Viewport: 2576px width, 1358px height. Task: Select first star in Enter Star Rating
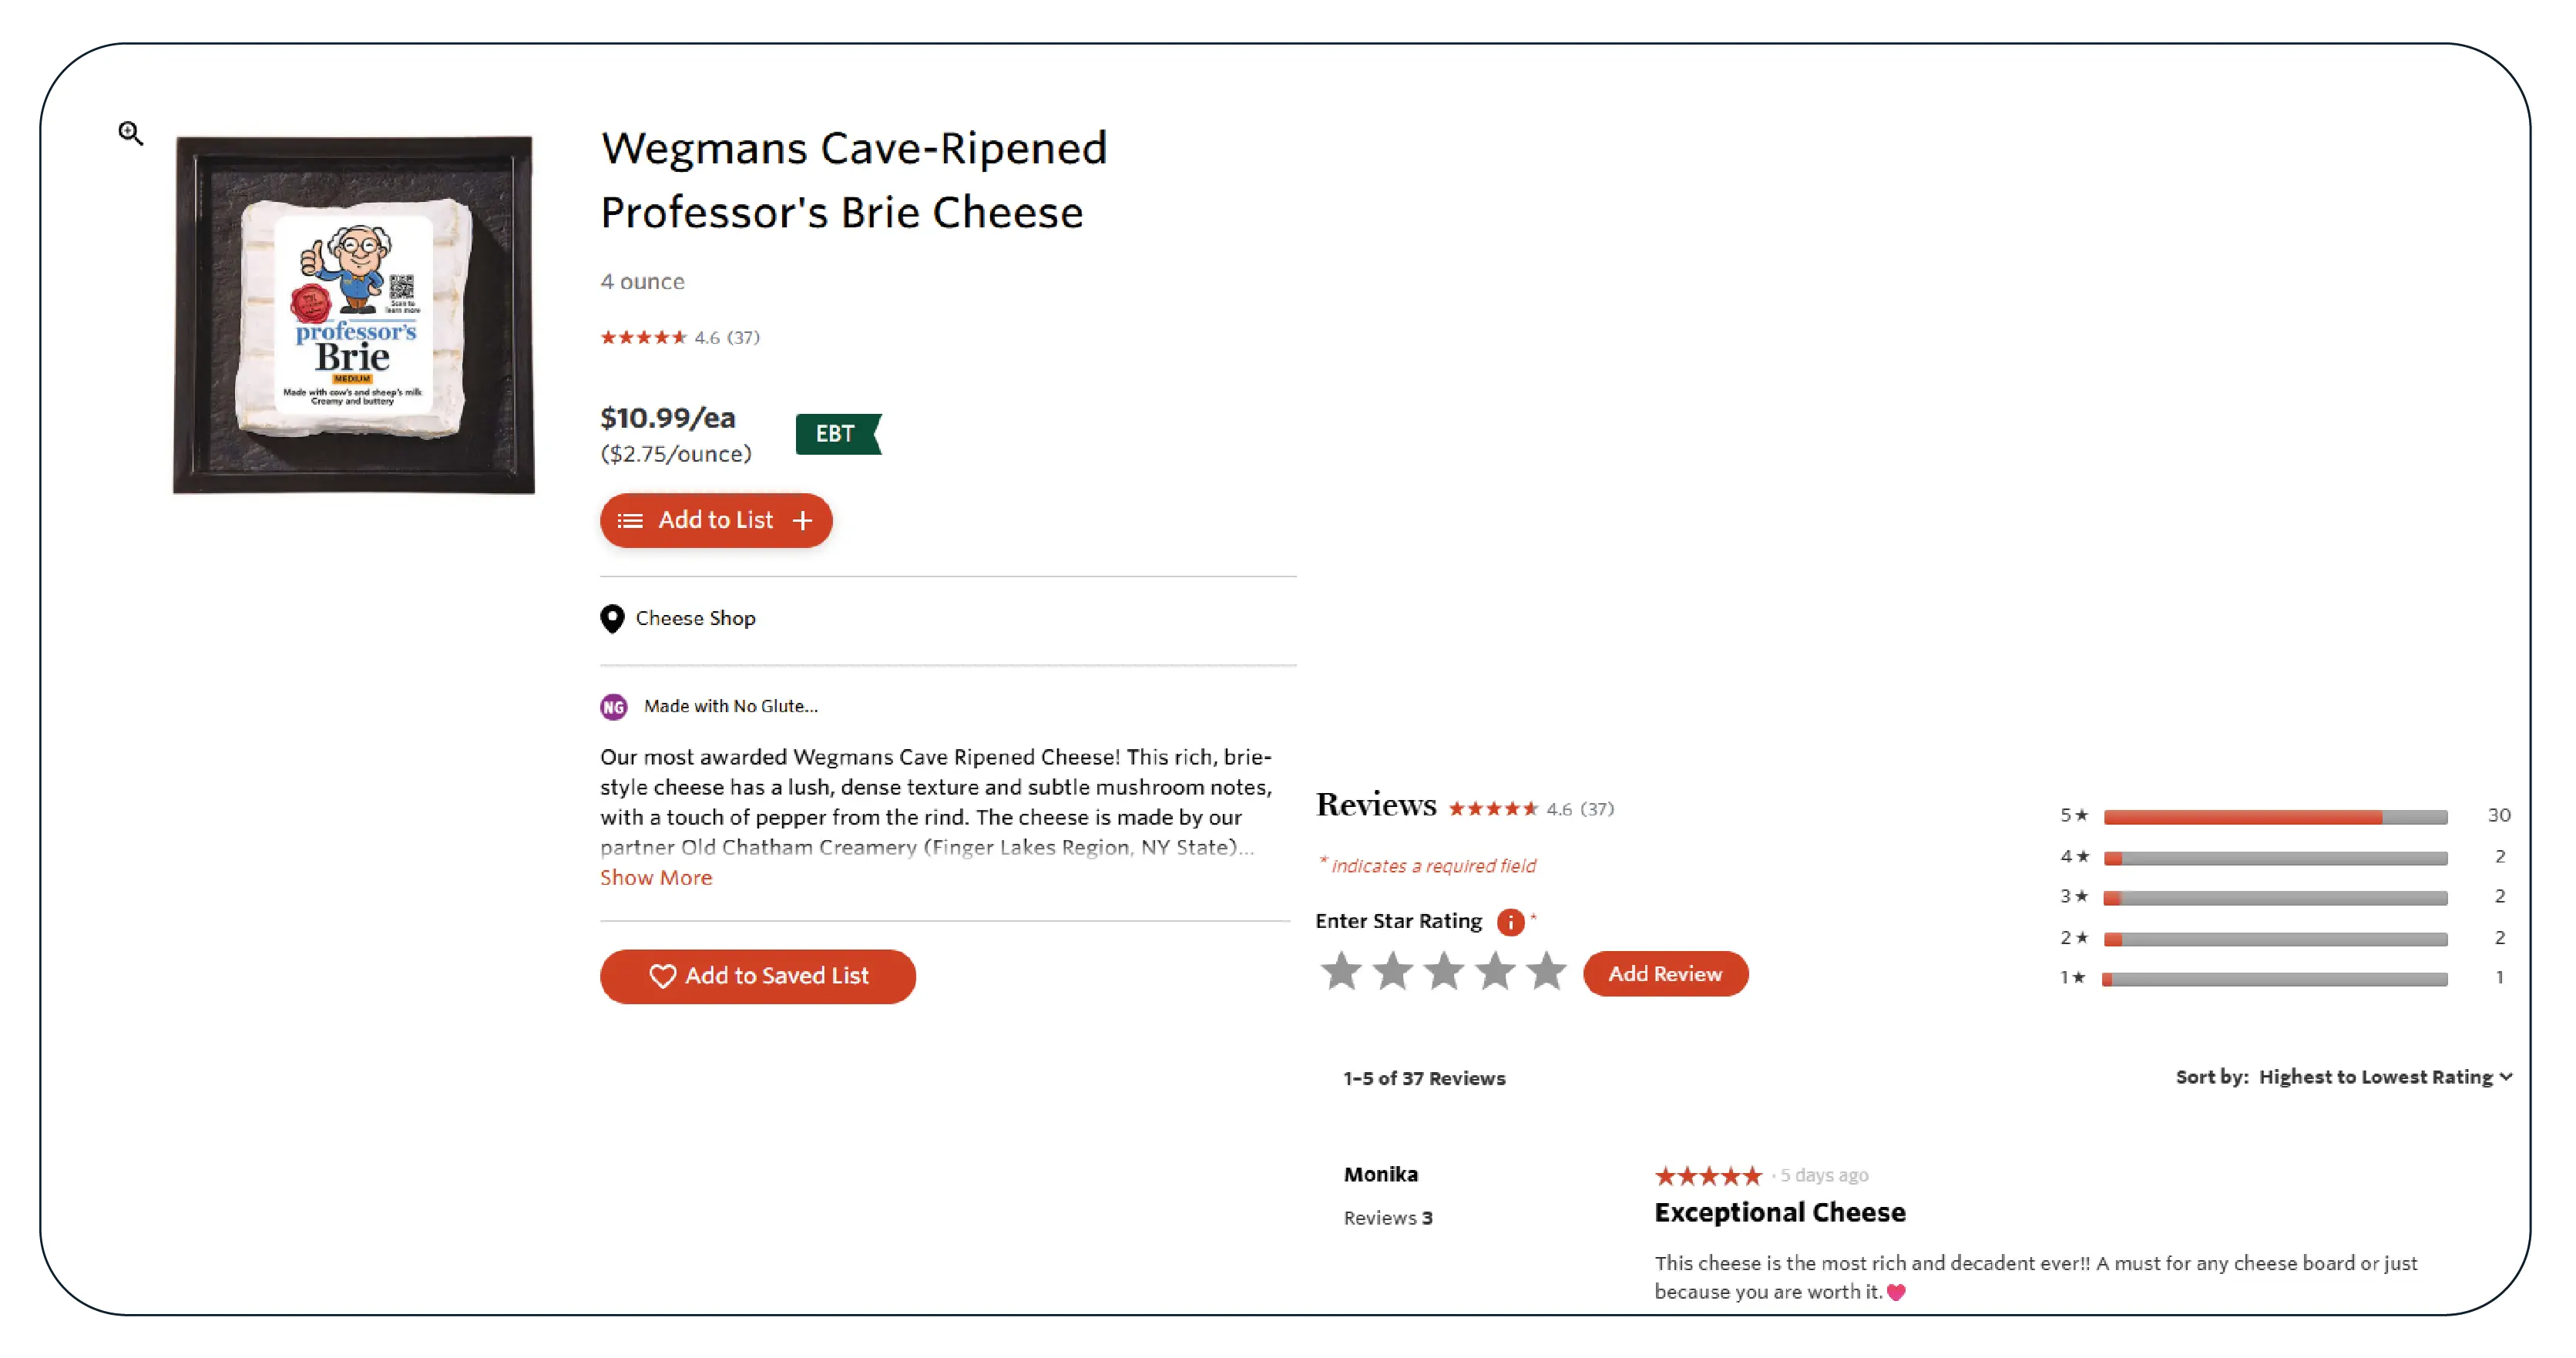tap(1341, 972)
